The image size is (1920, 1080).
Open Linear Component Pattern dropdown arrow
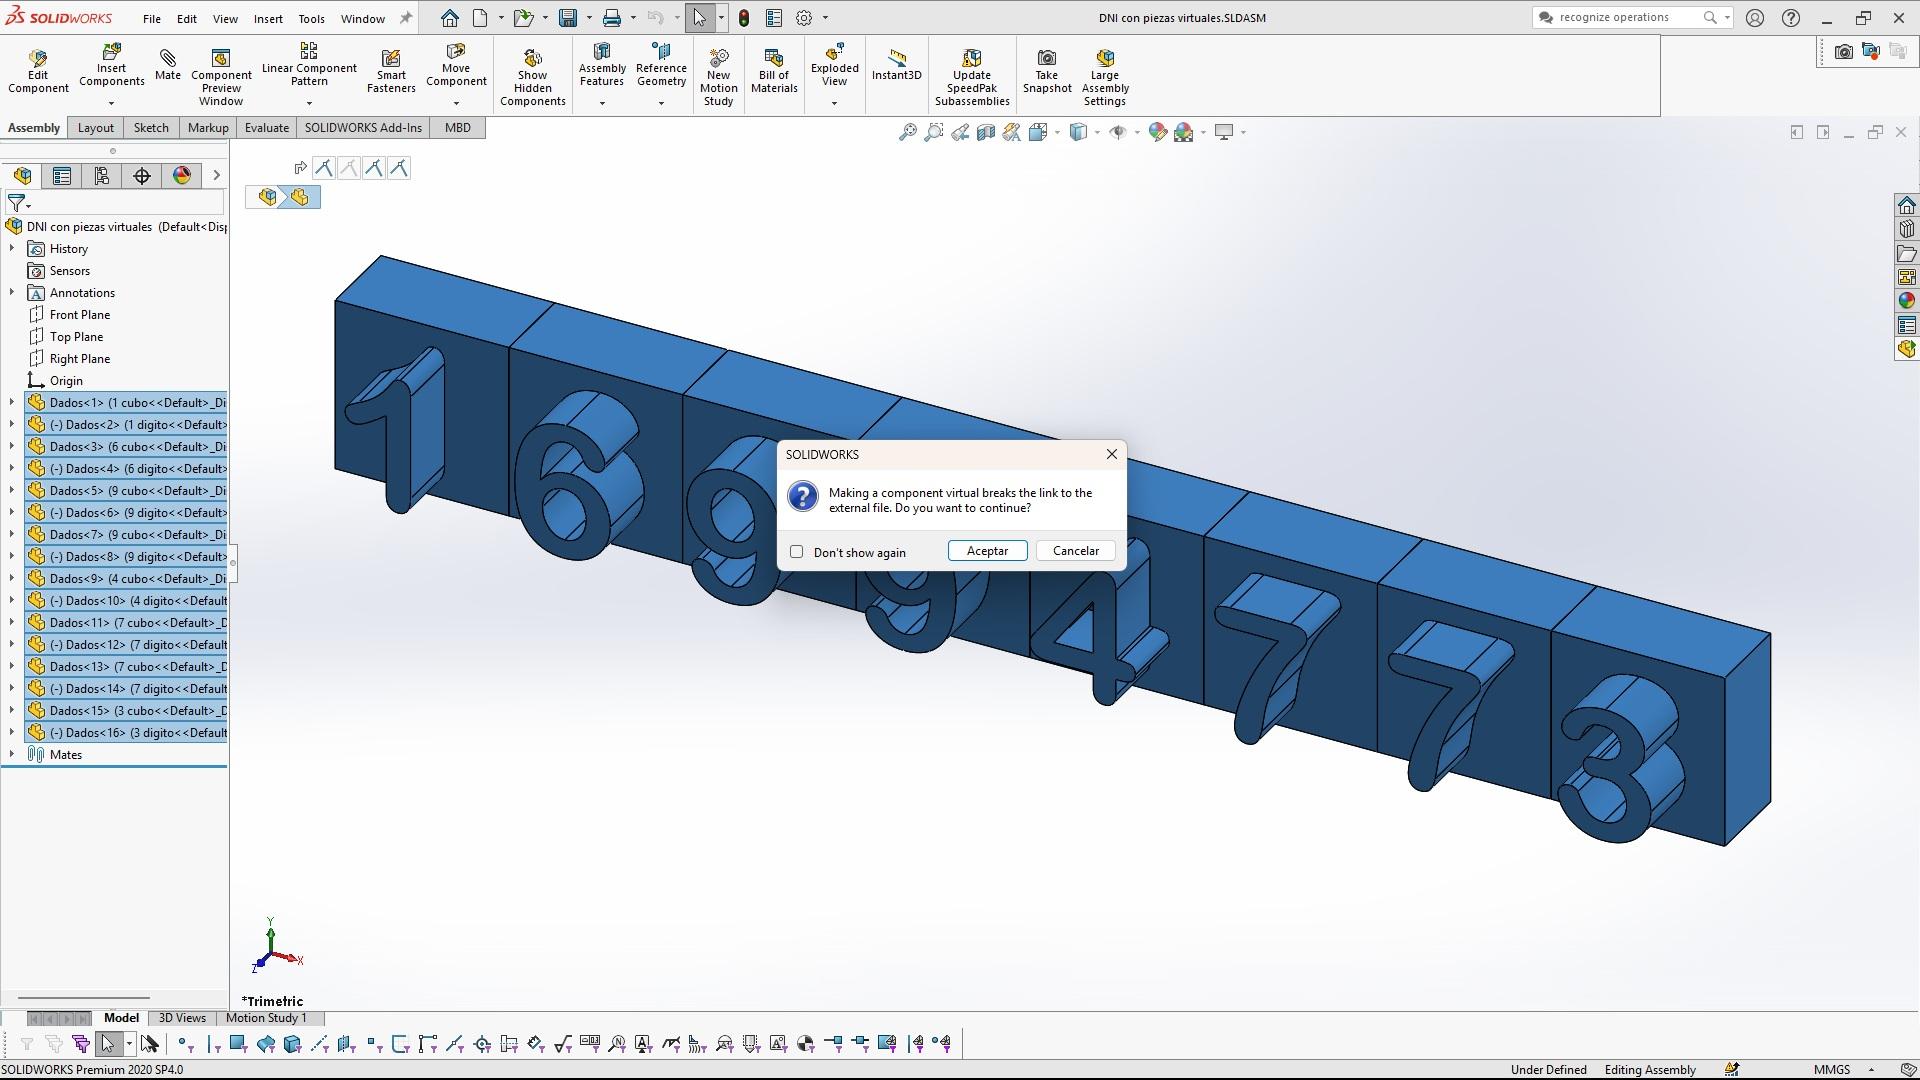(309, 103)
